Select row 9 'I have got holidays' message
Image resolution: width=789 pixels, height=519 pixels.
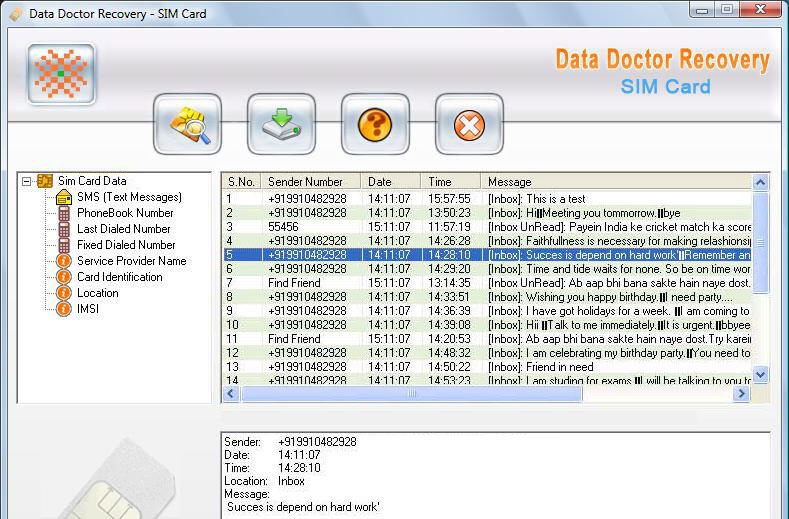point(487,311)
